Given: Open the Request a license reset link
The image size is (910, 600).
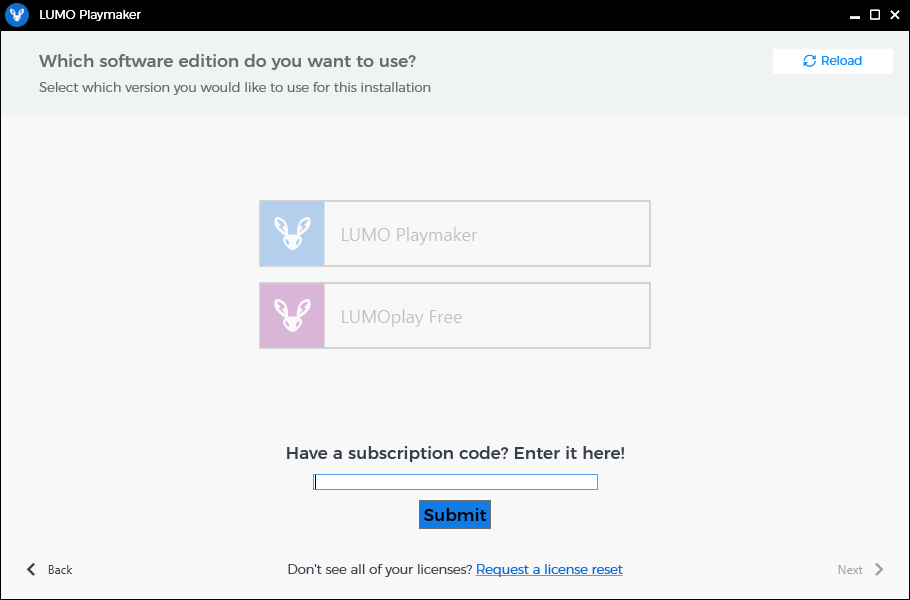Looking at the screenshot, I should pos(549,569).
